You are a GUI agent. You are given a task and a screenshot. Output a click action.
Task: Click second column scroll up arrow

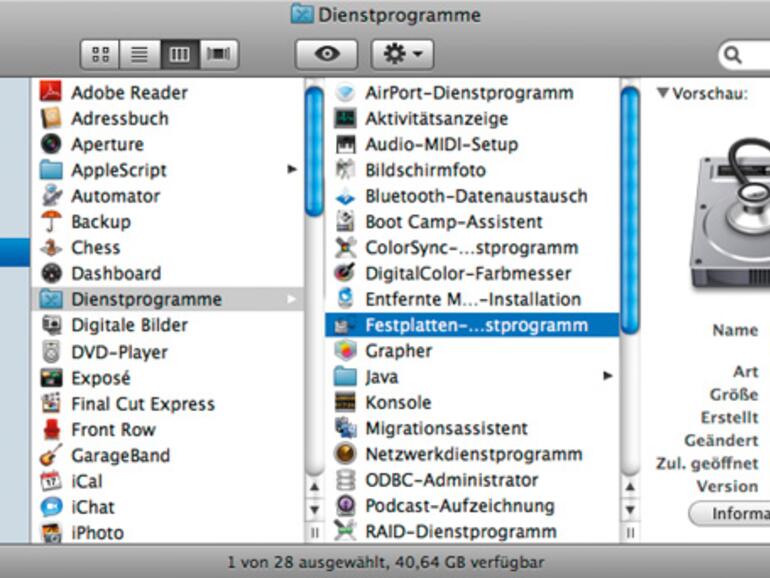(630, 487)
